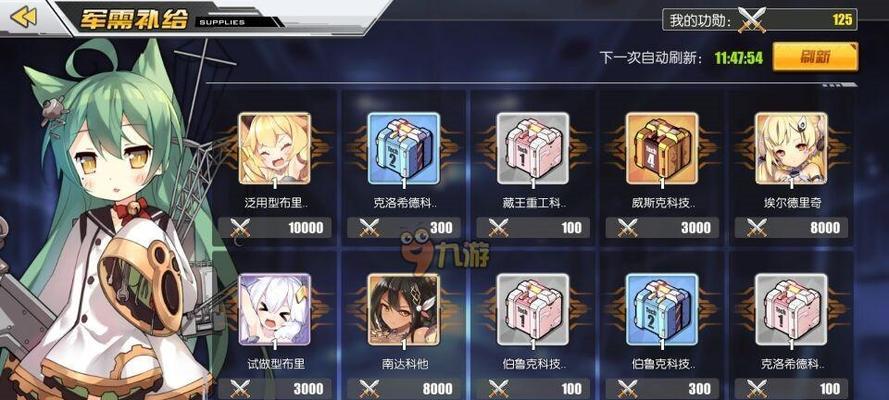Select the 藏王重工科 T1 tech box
The height and width of the screenshot is (400, 889).
pyautogui.click(x=533, y=148)
